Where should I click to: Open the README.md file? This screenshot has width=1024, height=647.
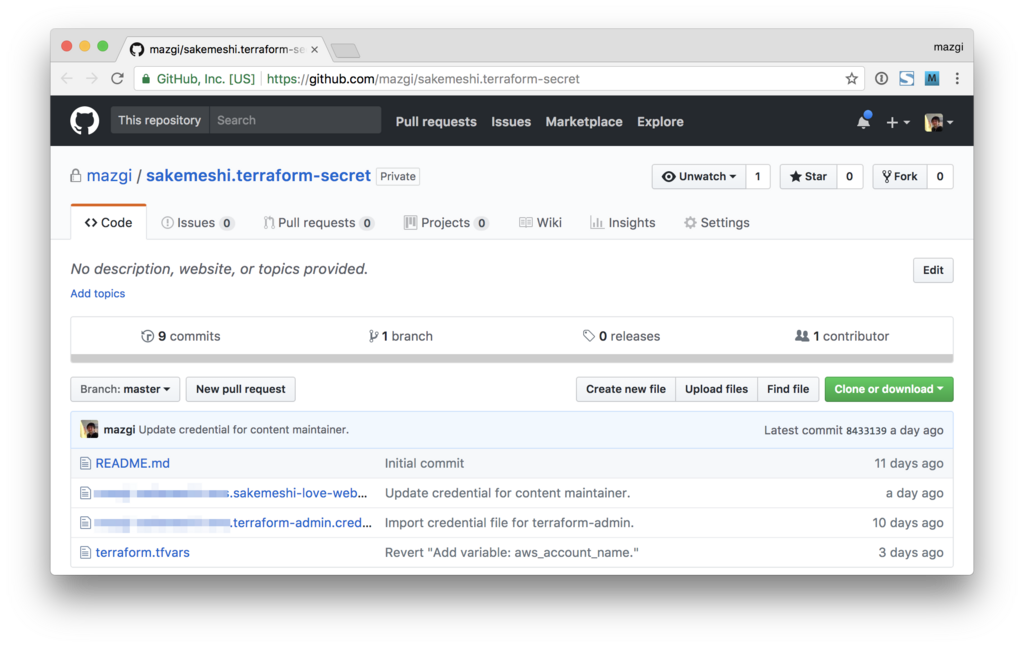(133, 464)
